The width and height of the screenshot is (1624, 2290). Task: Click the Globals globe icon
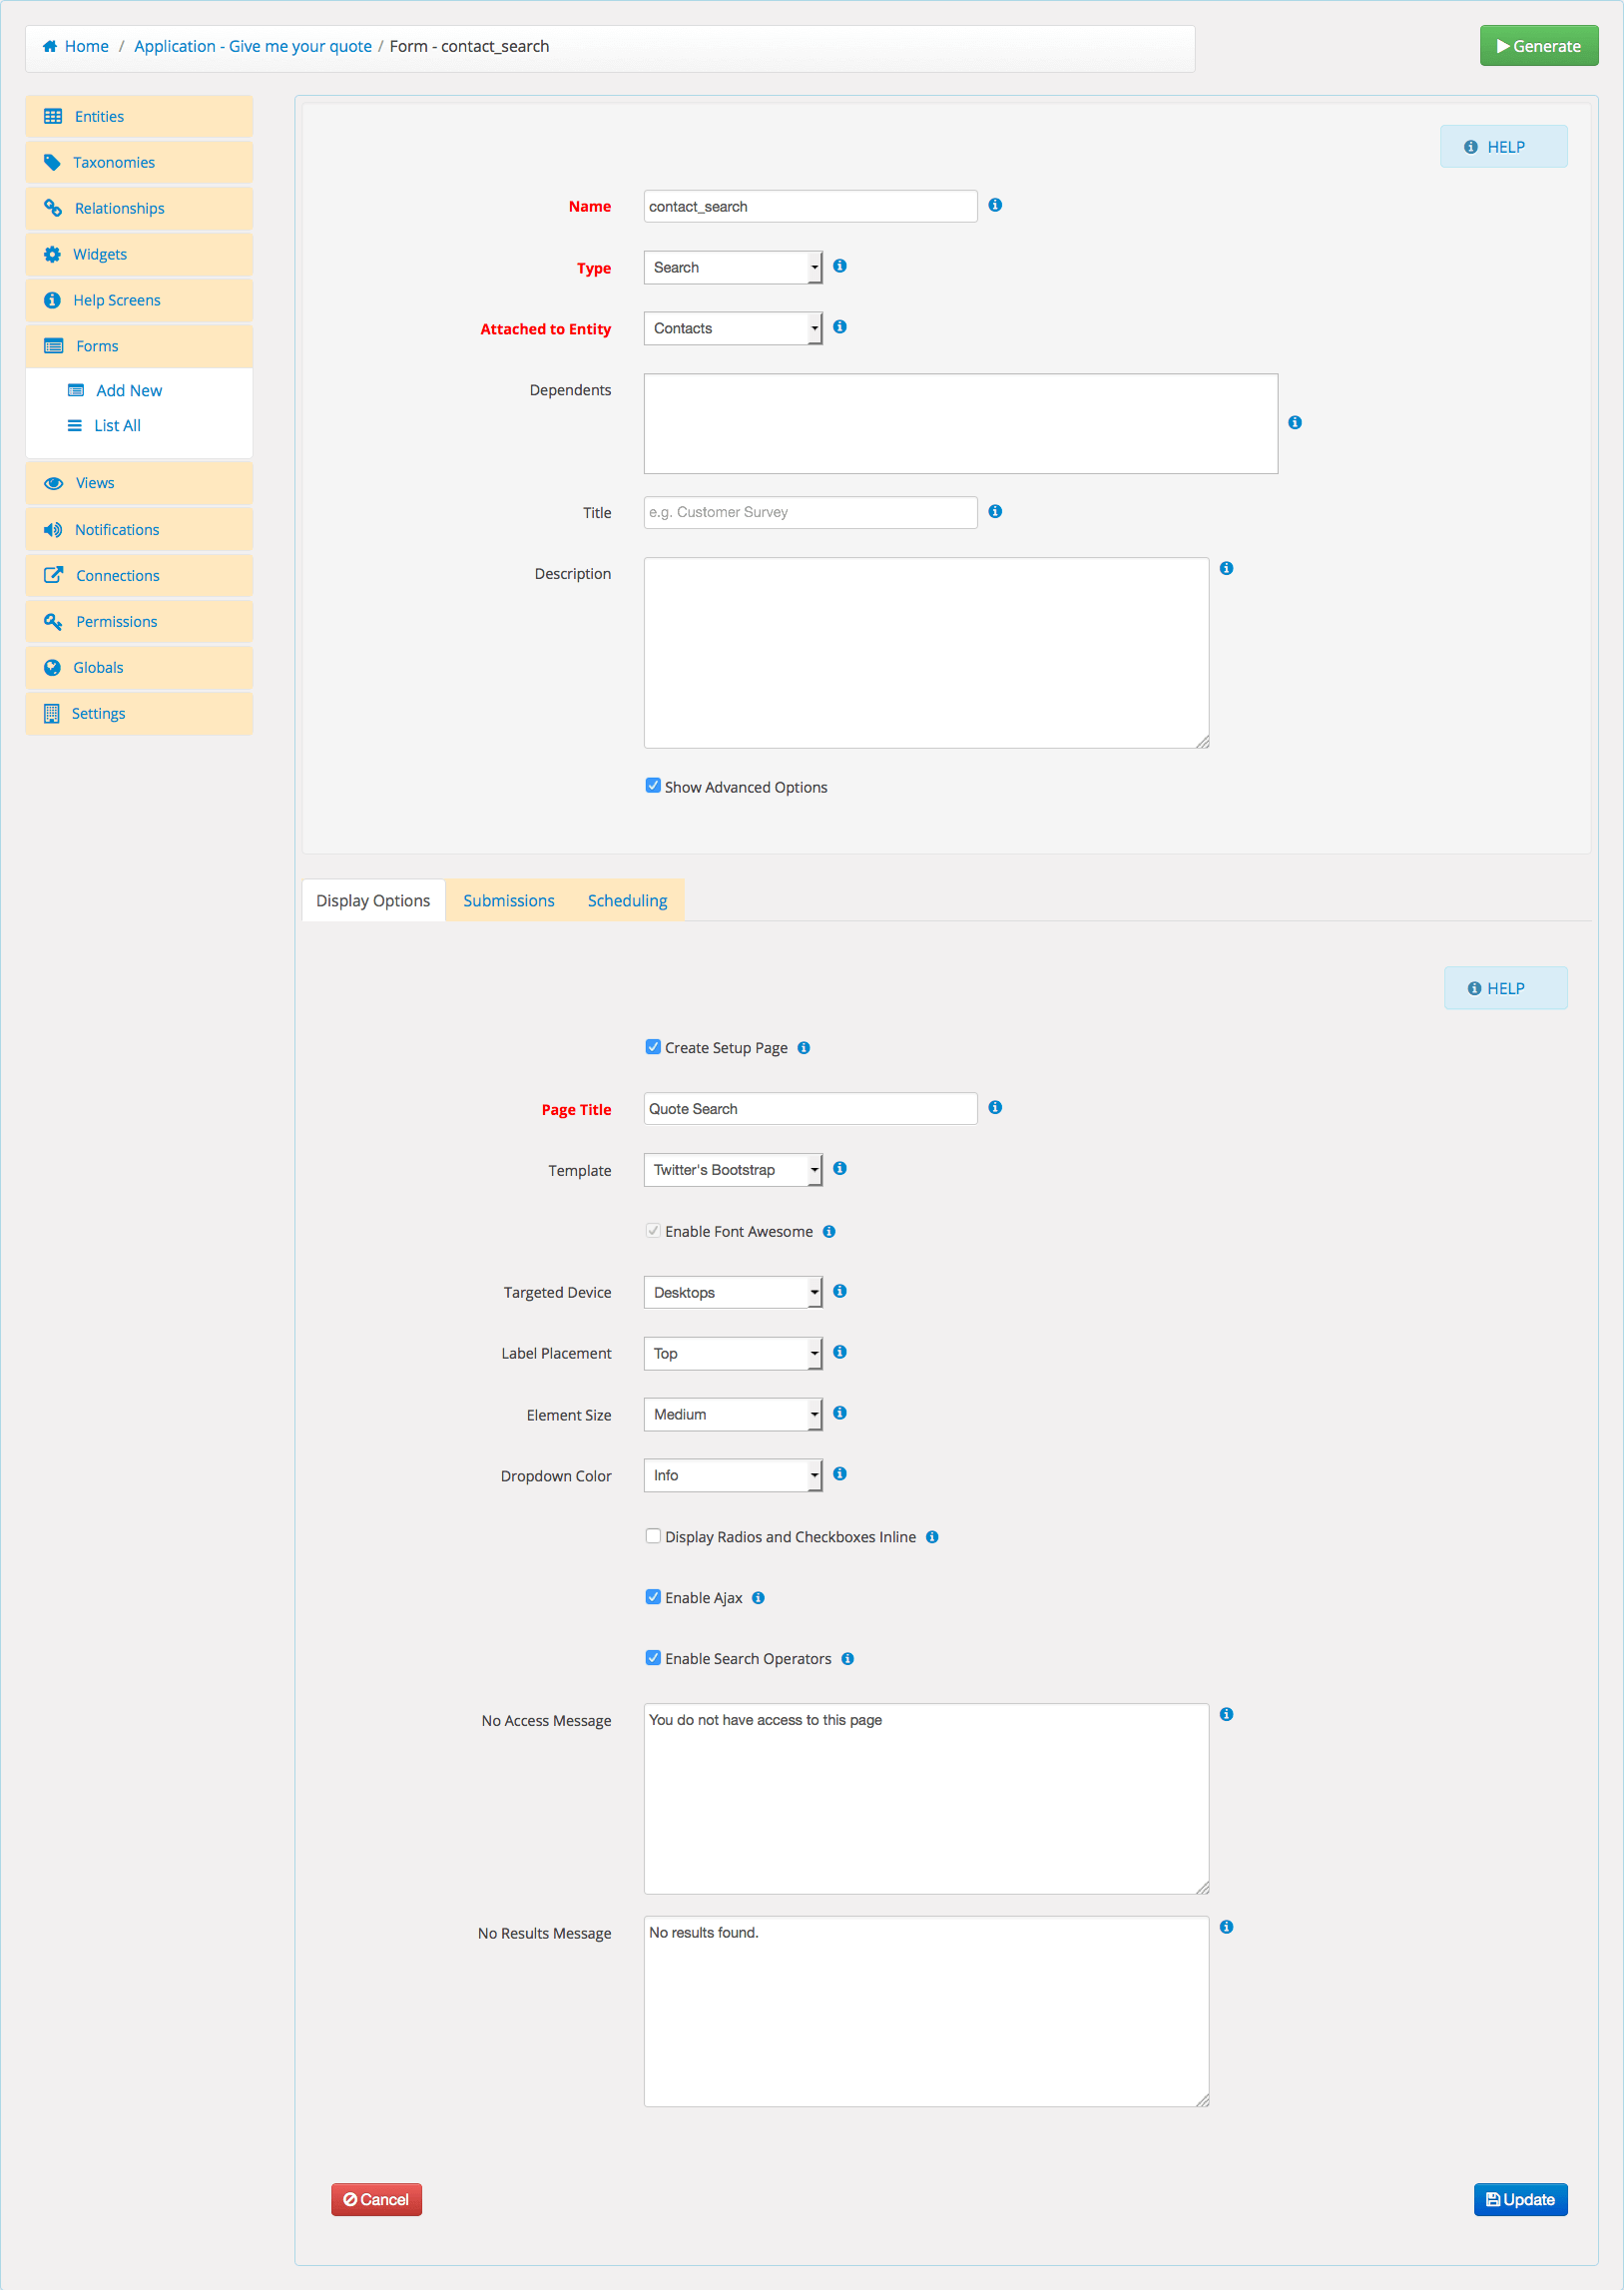pos(53,667)
